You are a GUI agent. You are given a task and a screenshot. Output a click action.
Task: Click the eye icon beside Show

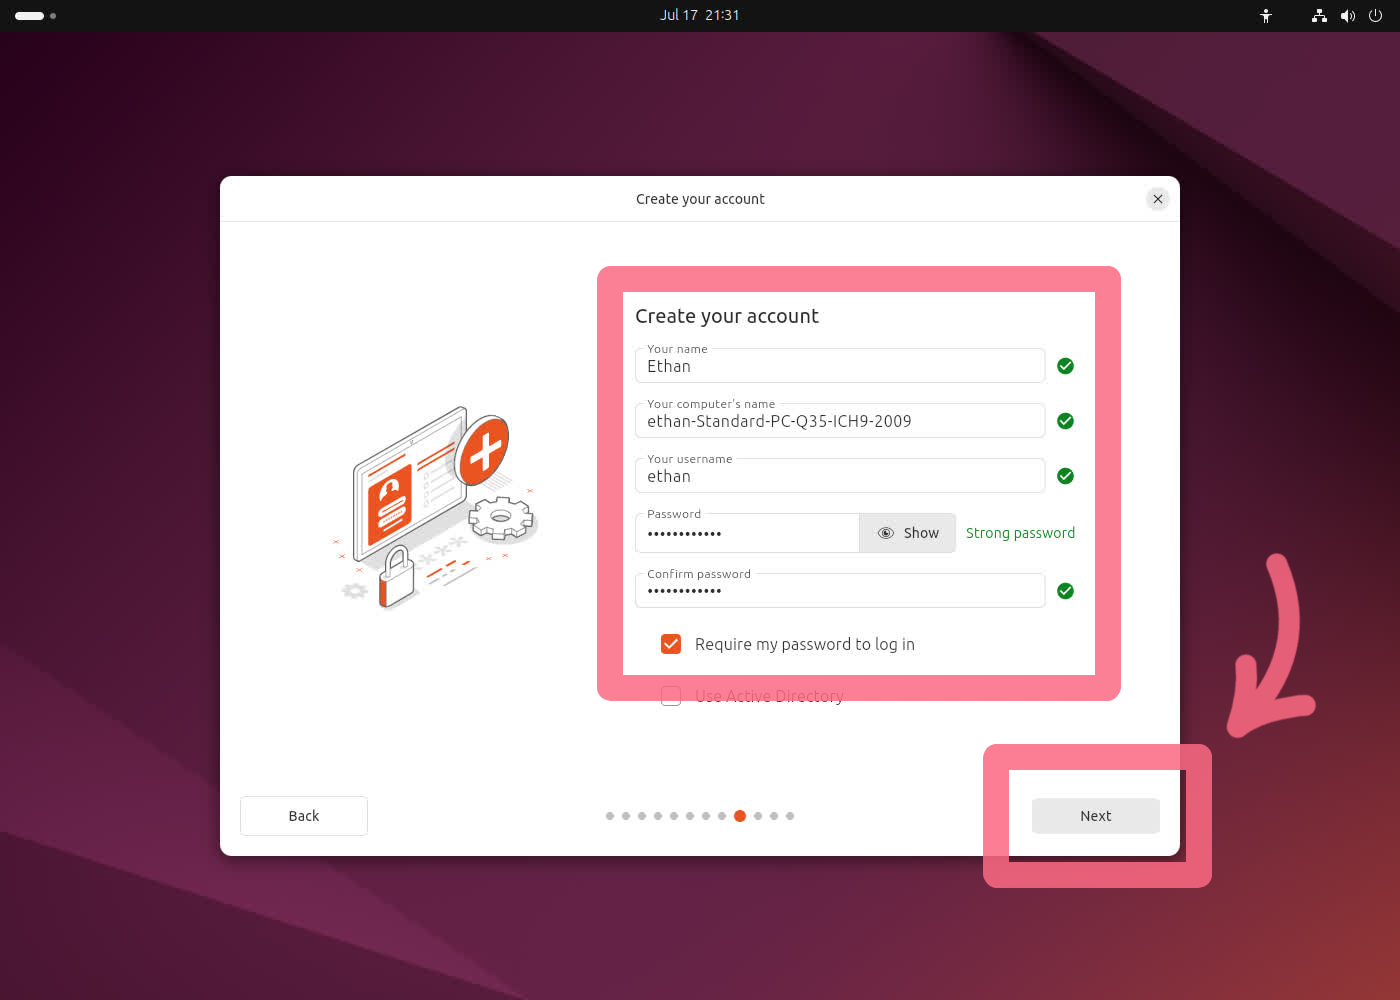[x=885, y=533]
